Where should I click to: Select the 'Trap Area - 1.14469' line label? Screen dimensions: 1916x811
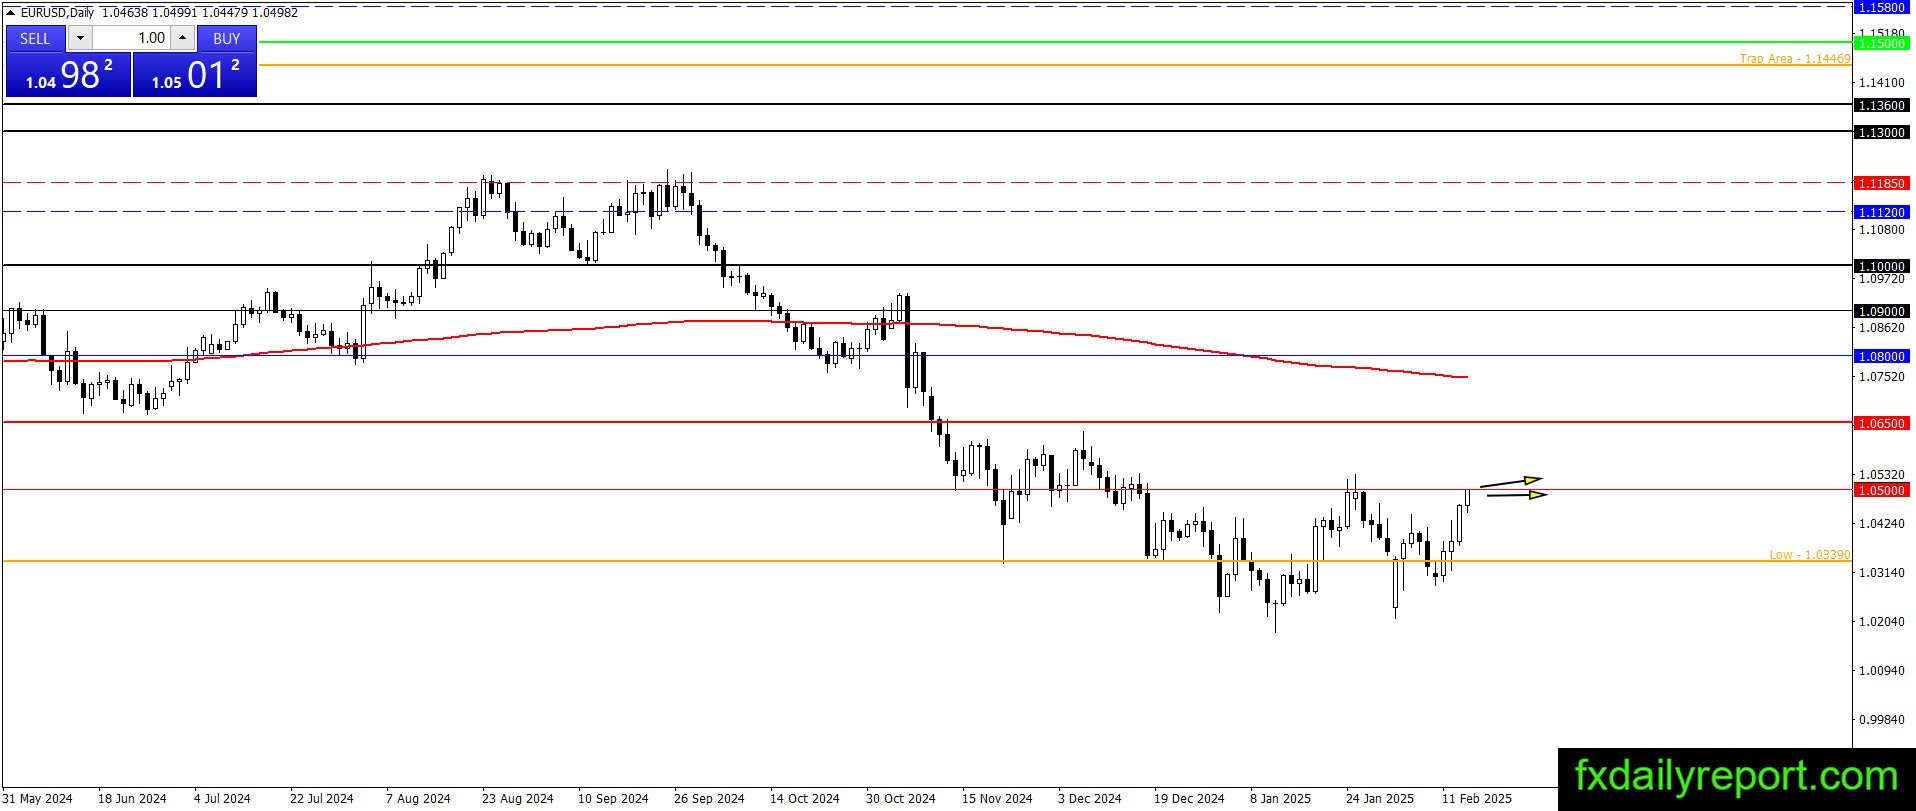pos(1794,59)
